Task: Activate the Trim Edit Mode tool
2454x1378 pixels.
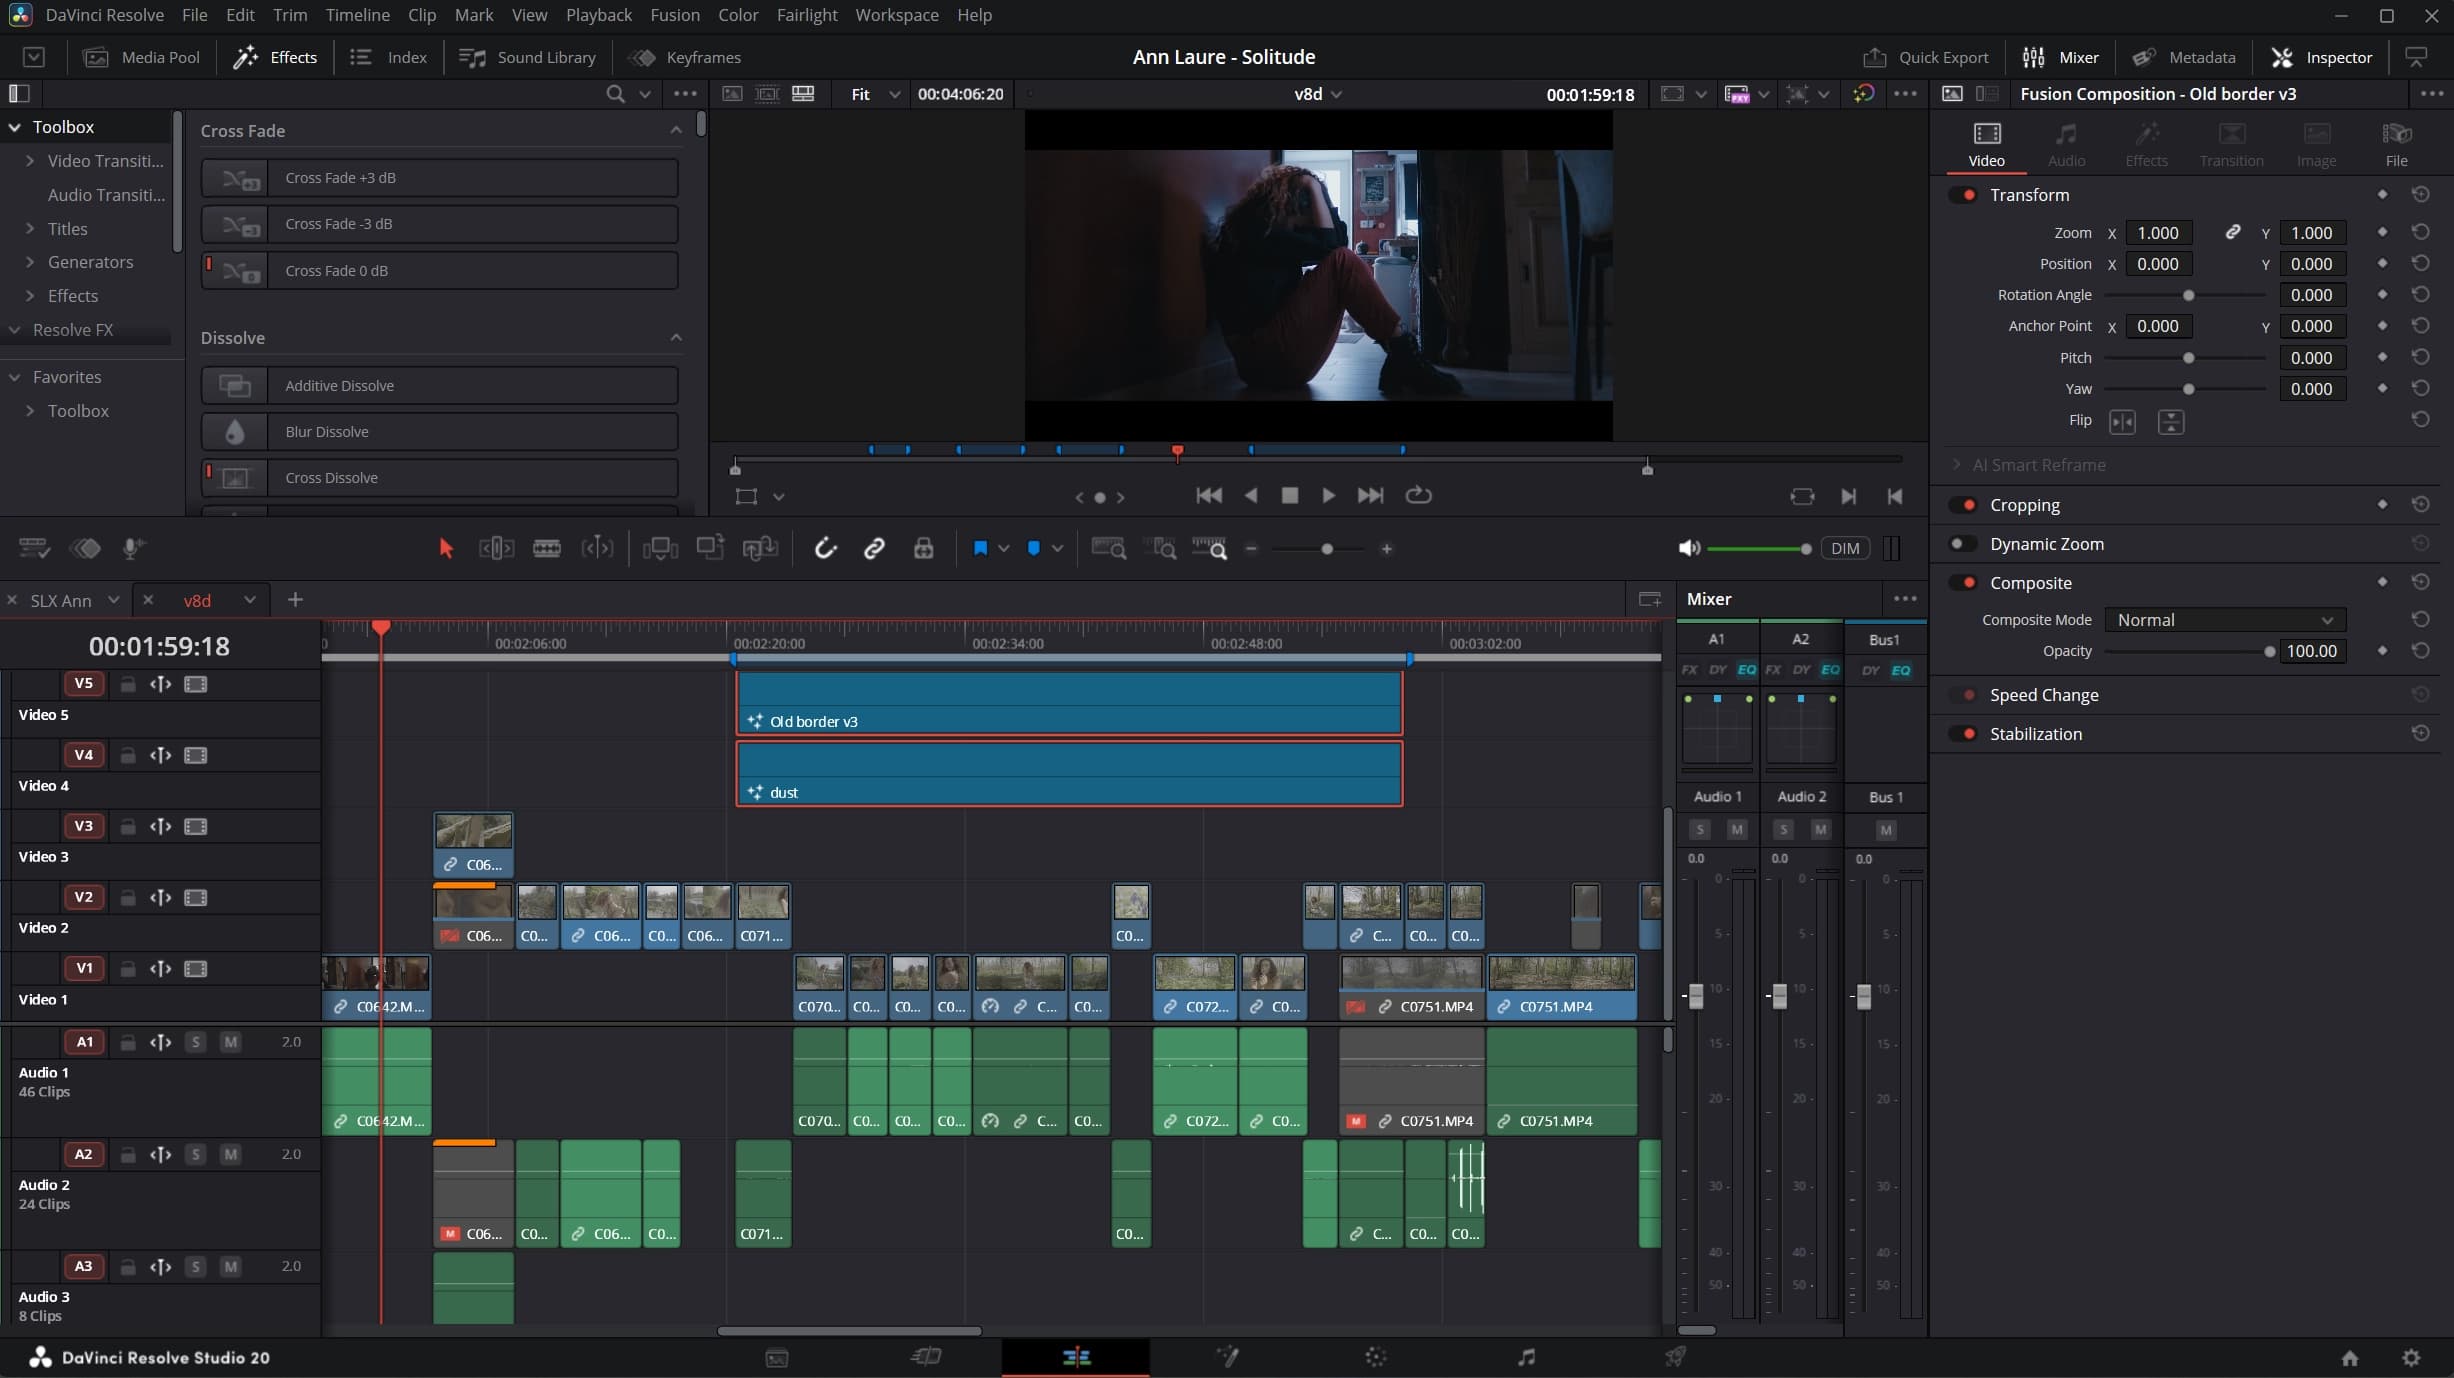Action: [x=496, y=548]
